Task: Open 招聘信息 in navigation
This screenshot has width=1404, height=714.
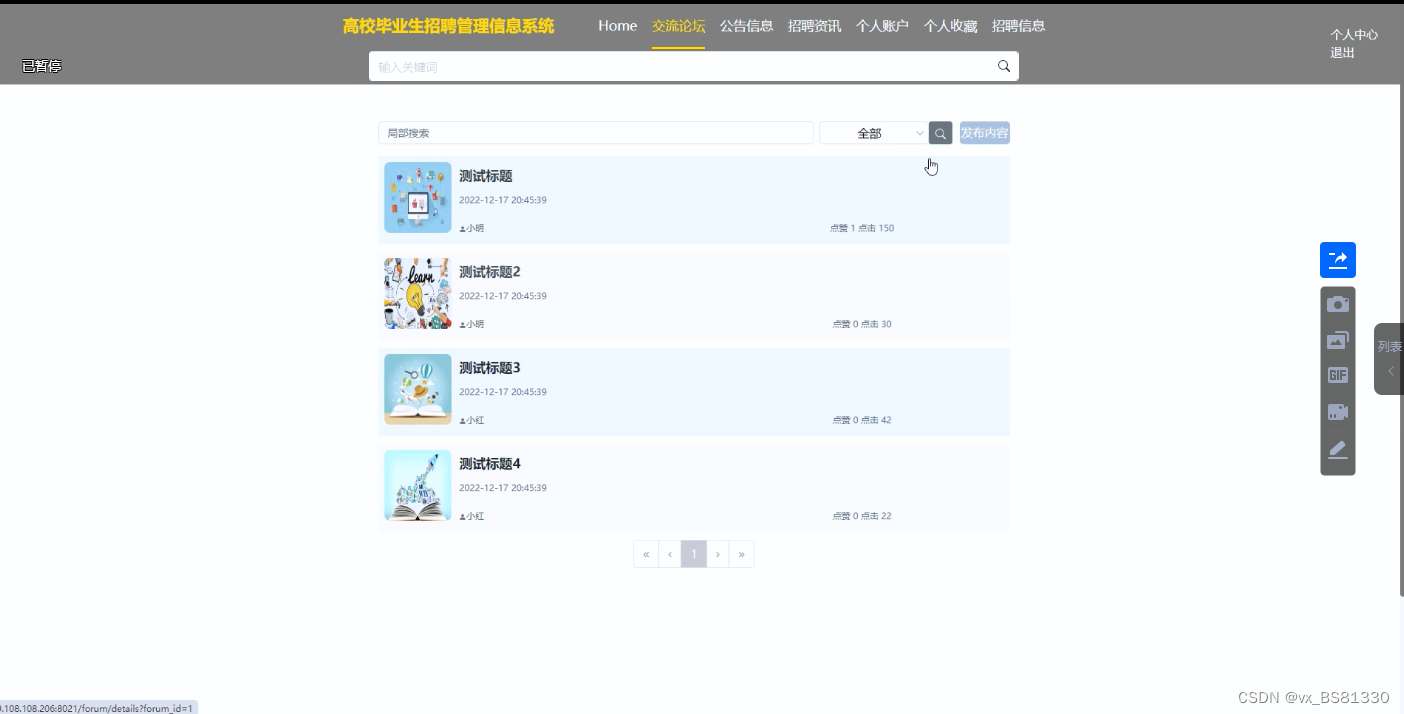Action: click(1018, 26)
